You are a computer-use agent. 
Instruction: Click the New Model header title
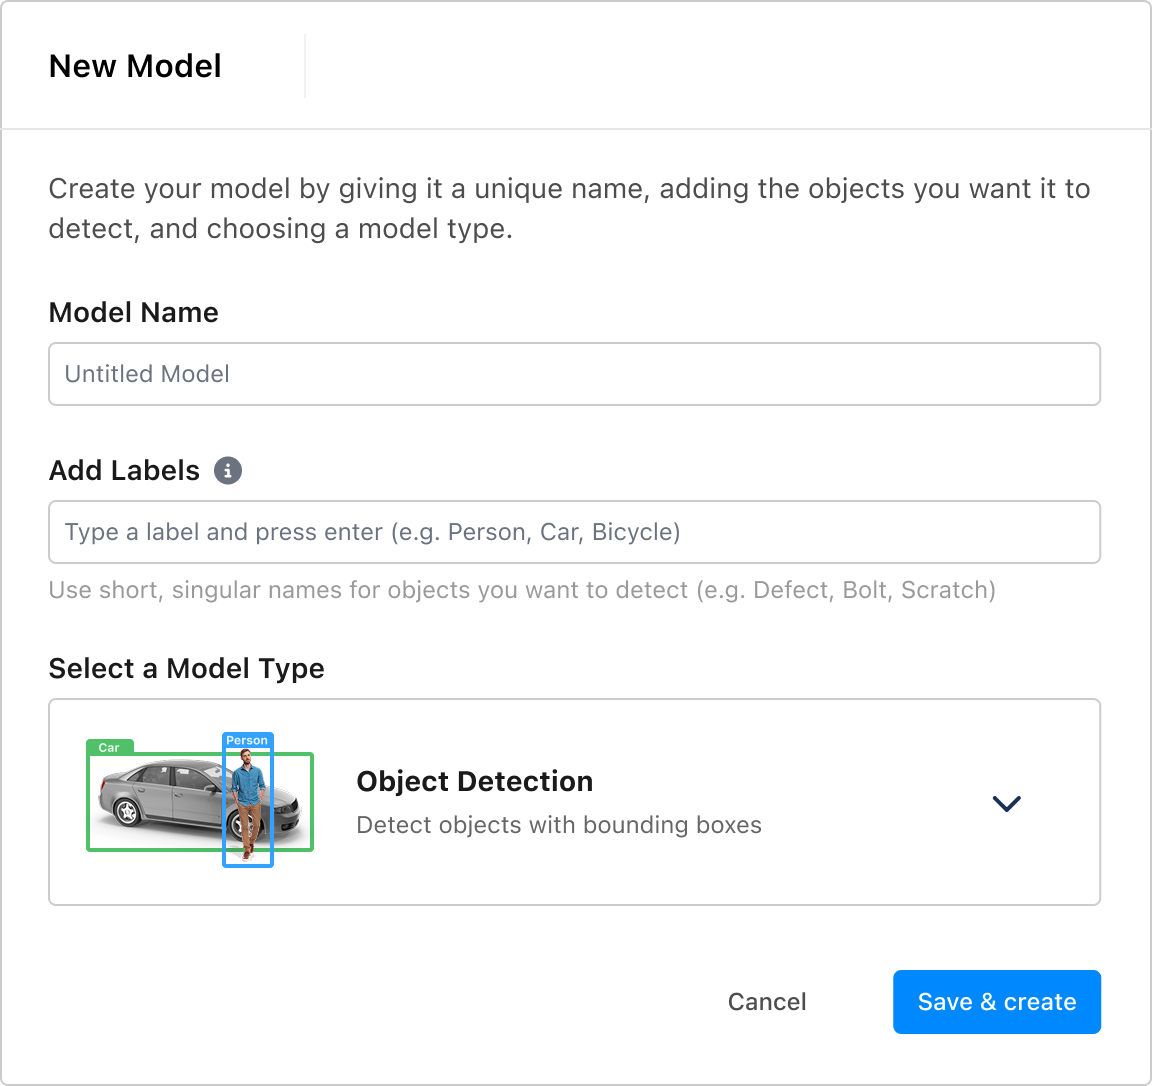(x=135, y=66)
